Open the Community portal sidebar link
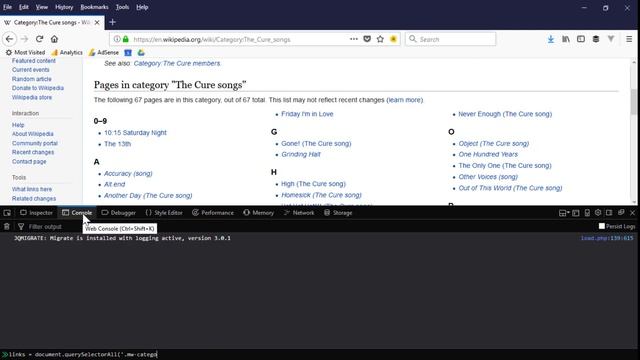This screenshot has width=640, height=360. tap(35, 143)
